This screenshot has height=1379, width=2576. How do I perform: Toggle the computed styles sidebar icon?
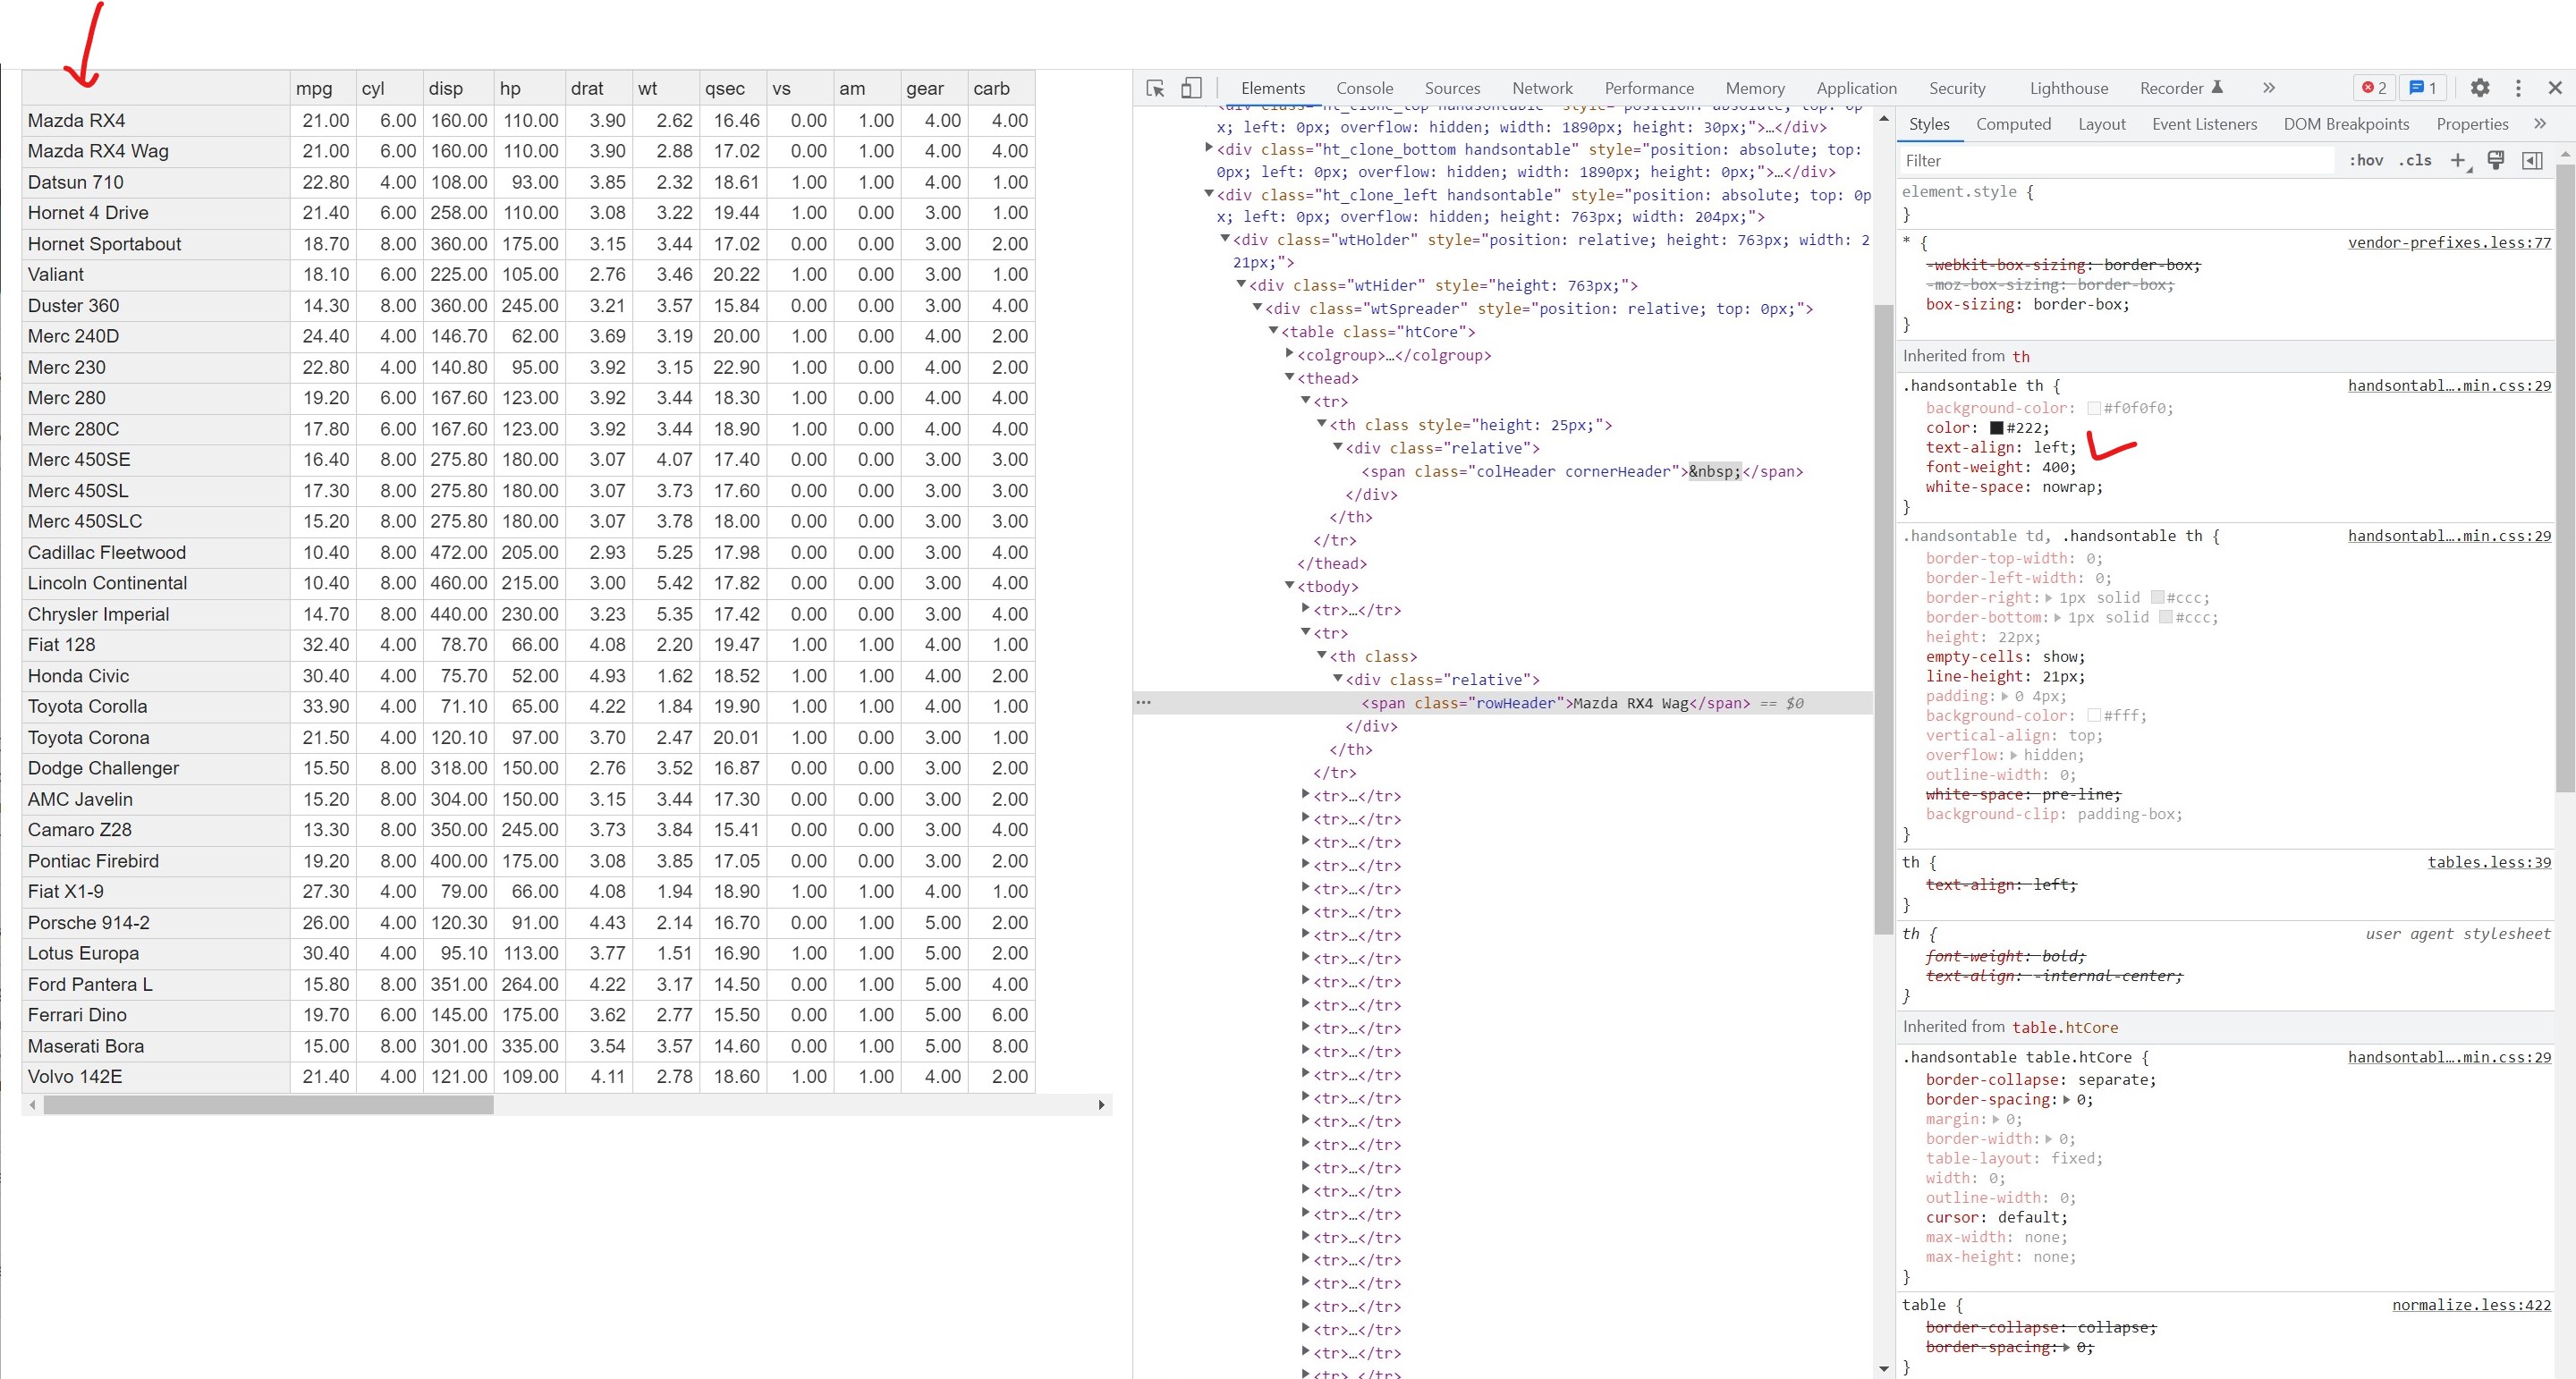click(2532, 160)
